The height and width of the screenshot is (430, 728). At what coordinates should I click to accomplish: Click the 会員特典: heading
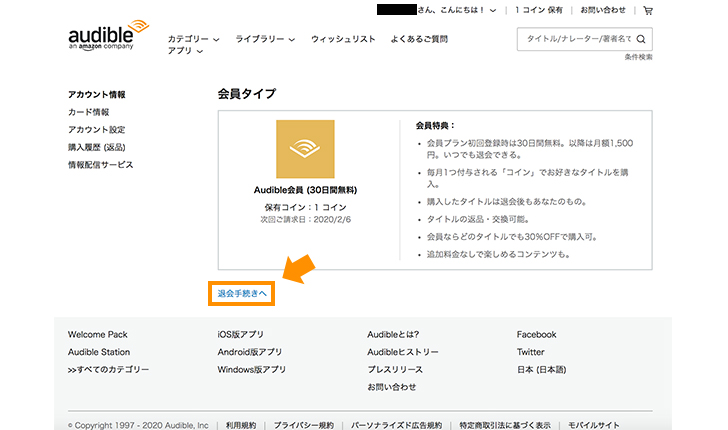point(435,125)
